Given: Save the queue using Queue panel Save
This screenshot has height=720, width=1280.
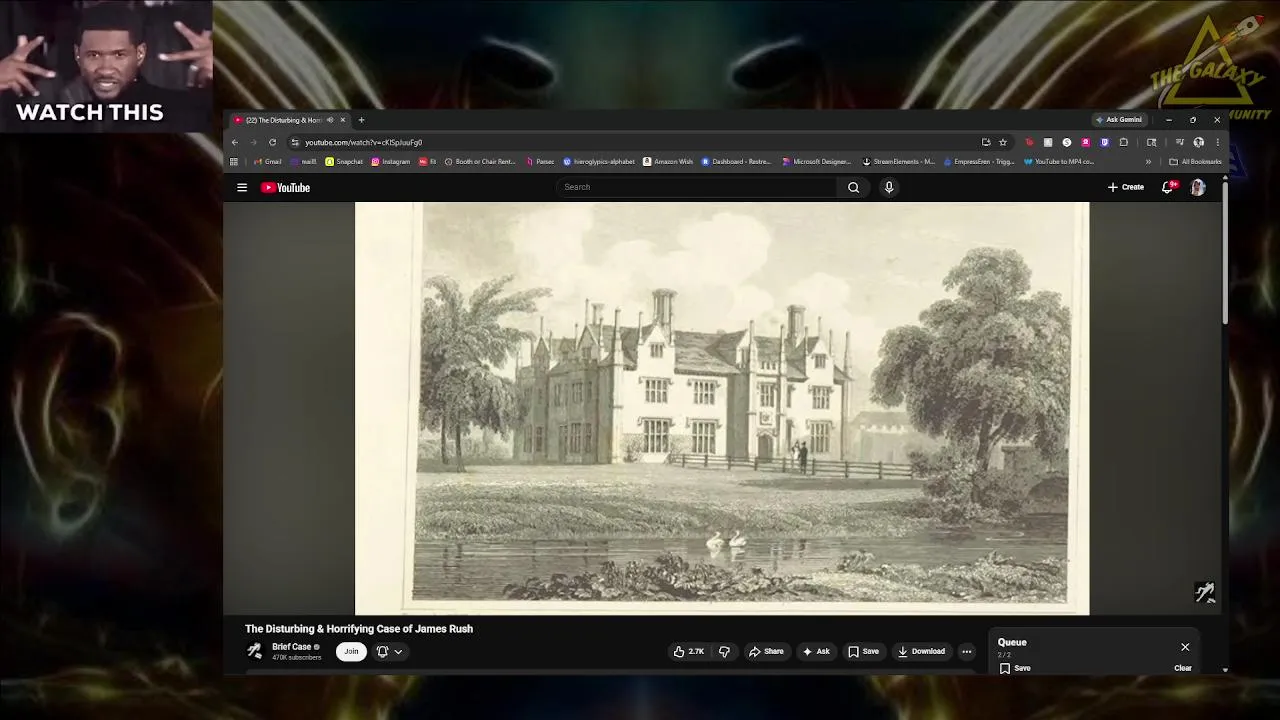Looking at the screenshot, I should point(1015,668).
